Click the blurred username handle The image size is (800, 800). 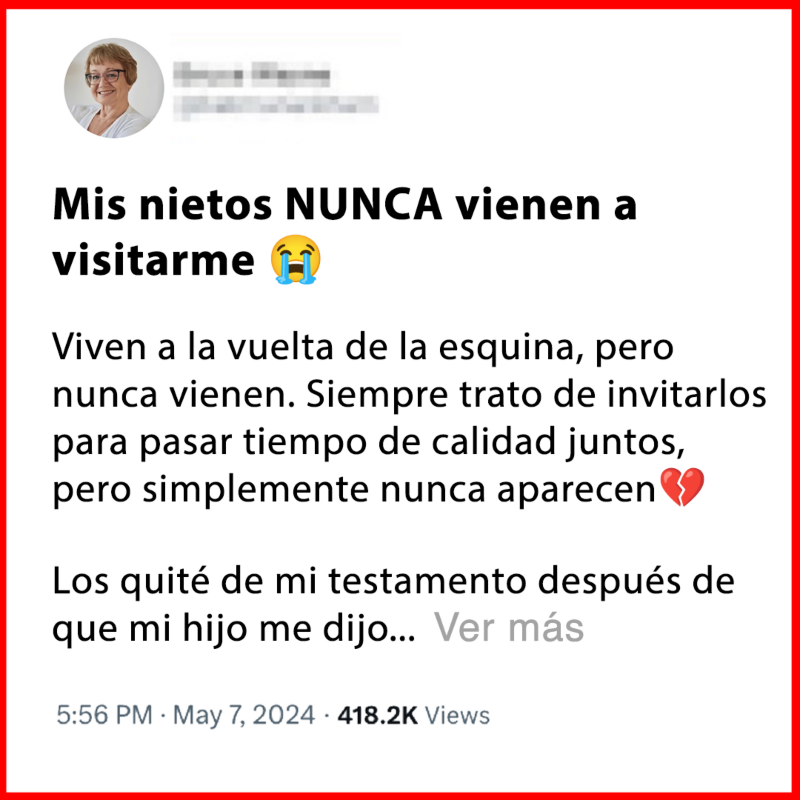276,106
